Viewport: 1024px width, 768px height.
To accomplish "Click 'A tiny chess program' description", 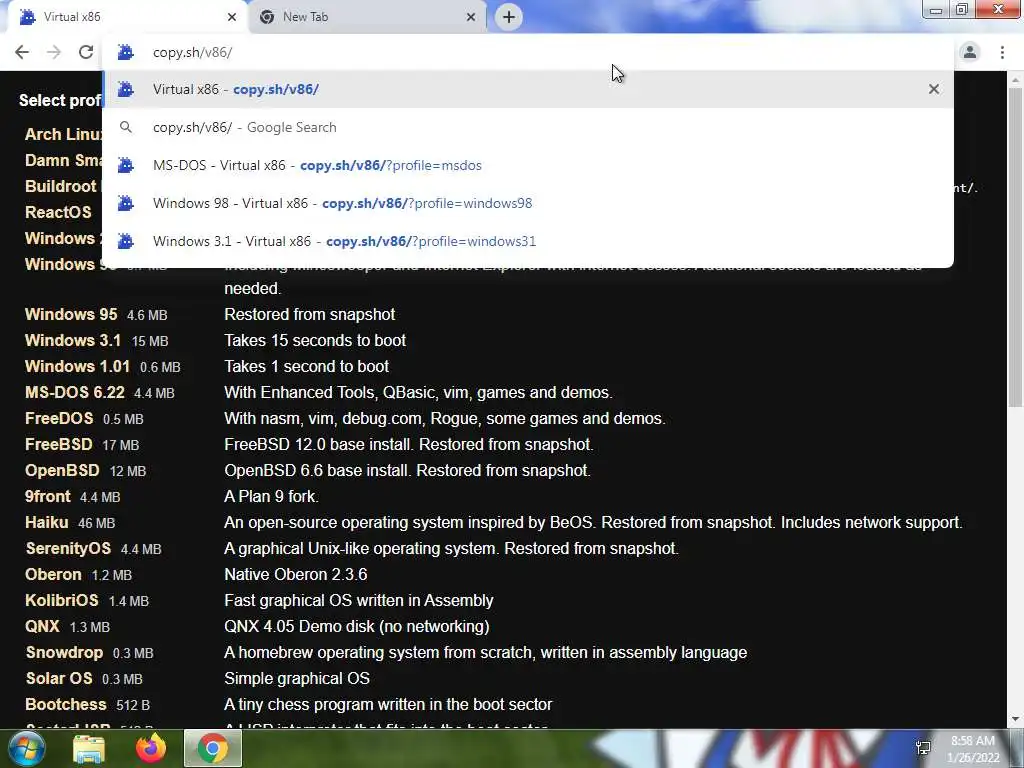I will click(388, 705).
